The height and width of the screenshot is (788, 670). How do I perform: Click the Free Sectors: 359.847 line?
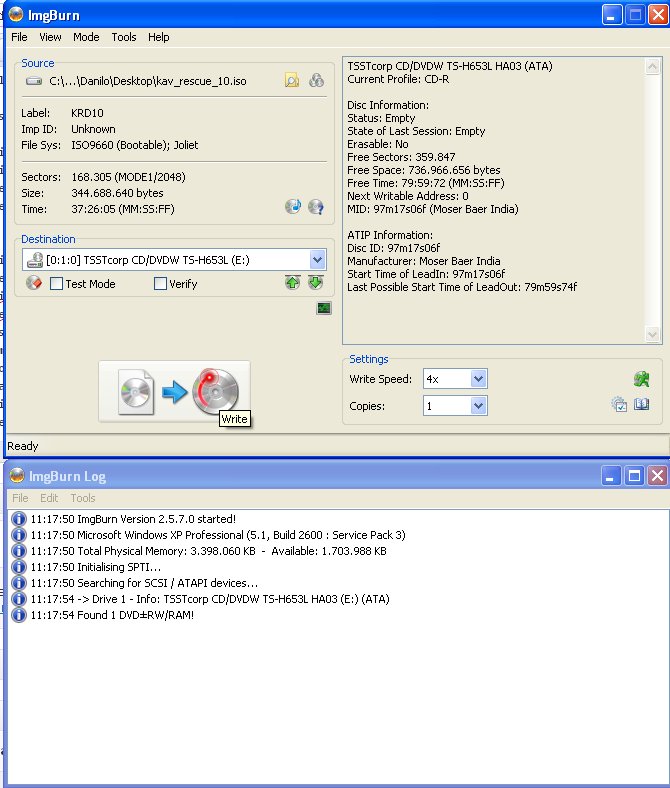coord(401,157)
